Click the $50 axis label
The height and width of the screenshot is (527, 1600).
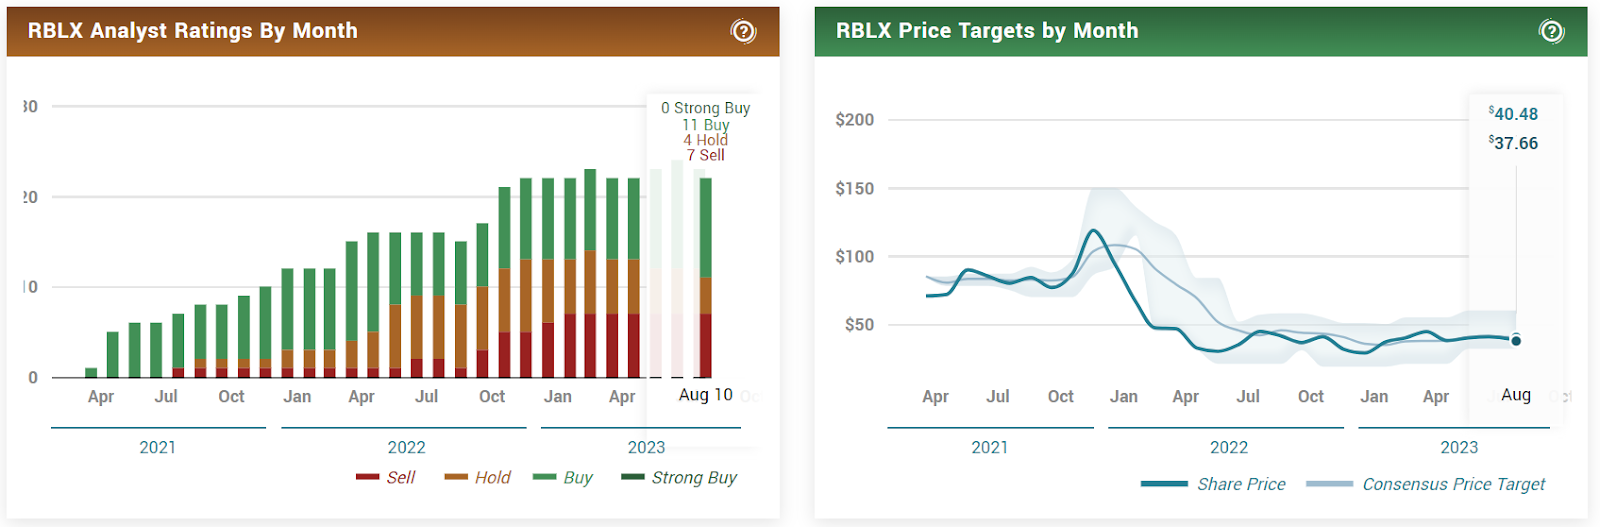(860, 324)
